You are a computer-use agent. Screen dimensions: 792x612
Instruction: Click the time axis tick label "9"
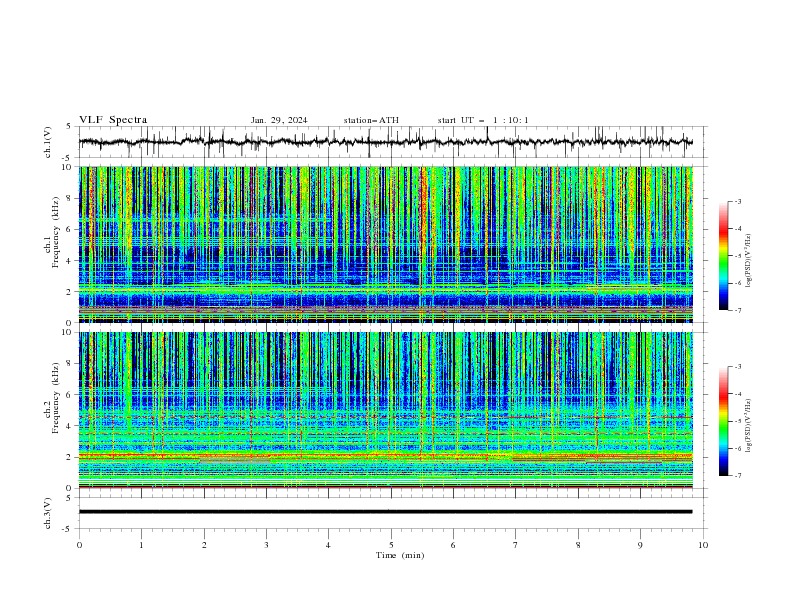tap(640, 545)
